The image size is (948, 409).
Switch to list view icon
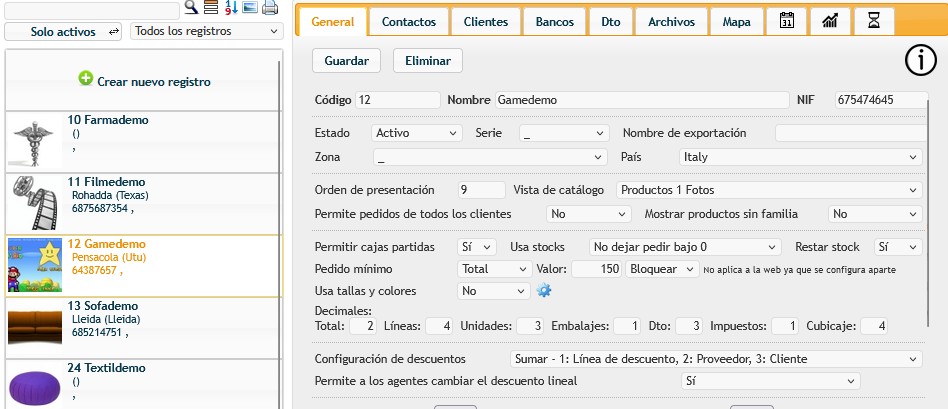pos(210,7)
